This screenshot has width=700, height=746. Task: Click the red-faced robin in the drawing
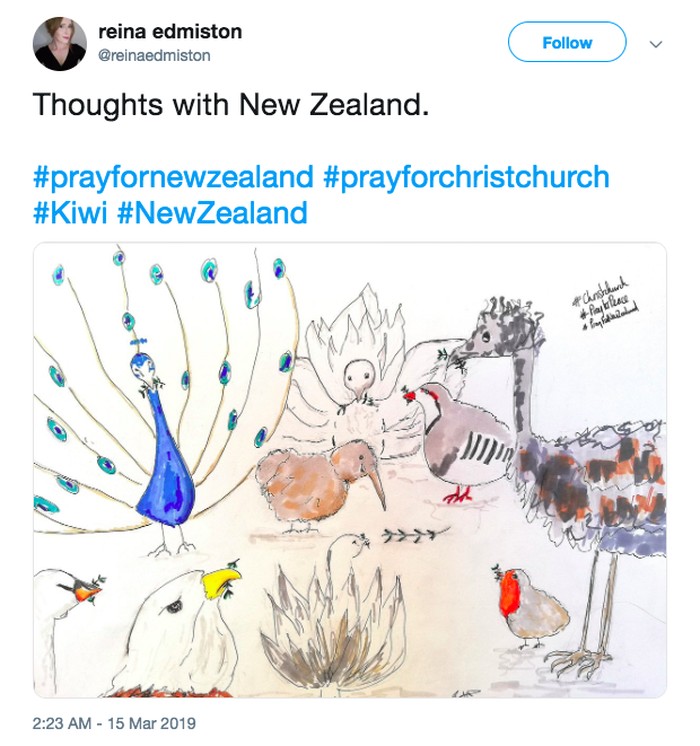tap(527, 603)
